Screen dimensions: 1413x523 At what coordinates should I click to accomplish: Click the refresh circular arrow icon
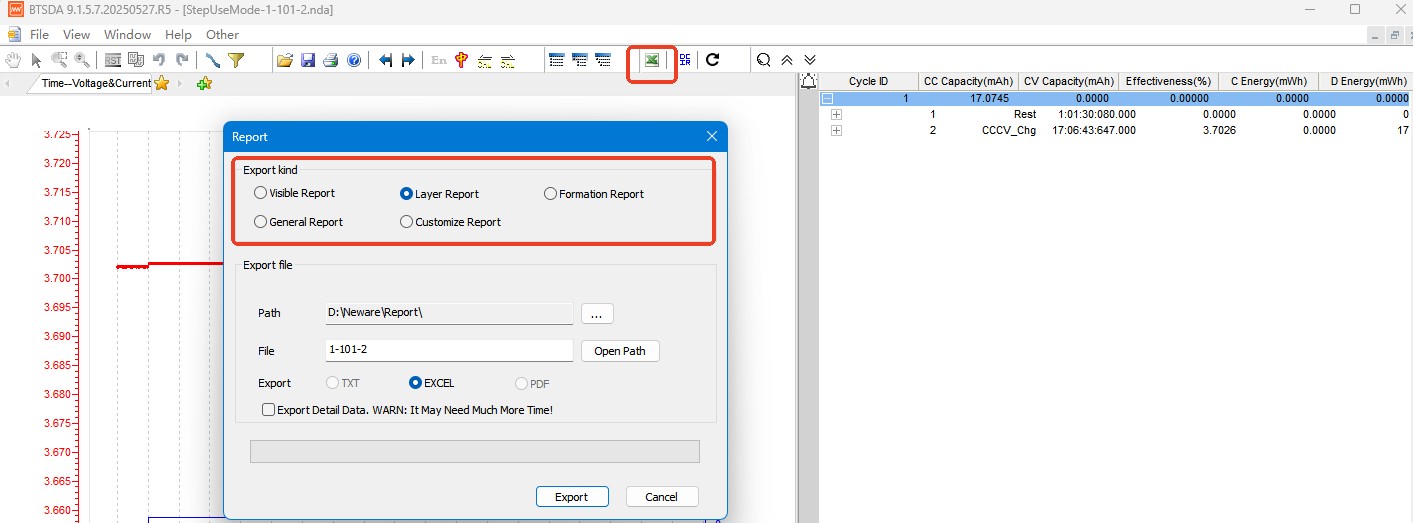713,60
